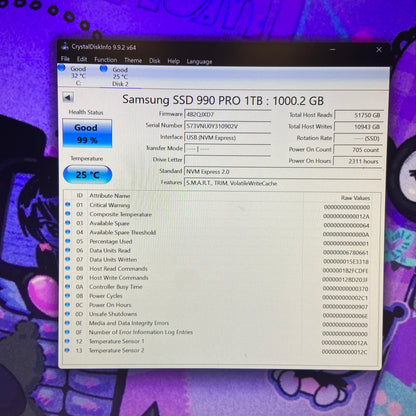416x416 pixels.
Task: Click the blue status dot for Power Cycles
Action: click(67, 295)
